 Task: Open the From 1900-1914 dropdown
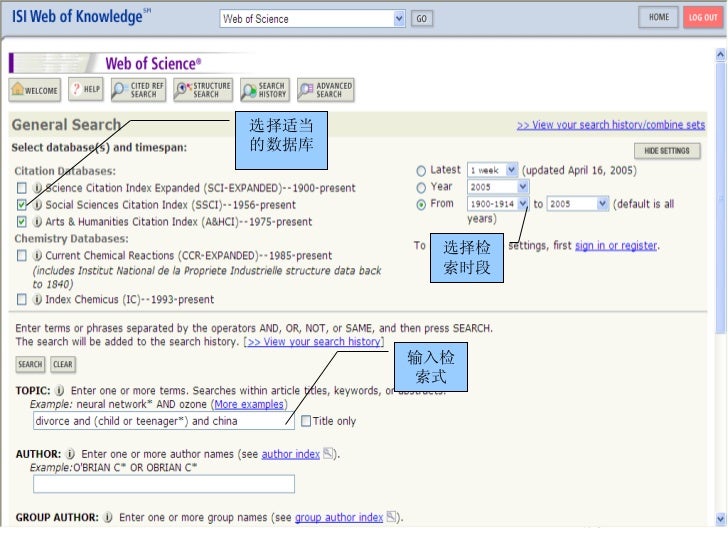(x=498, y=204)
